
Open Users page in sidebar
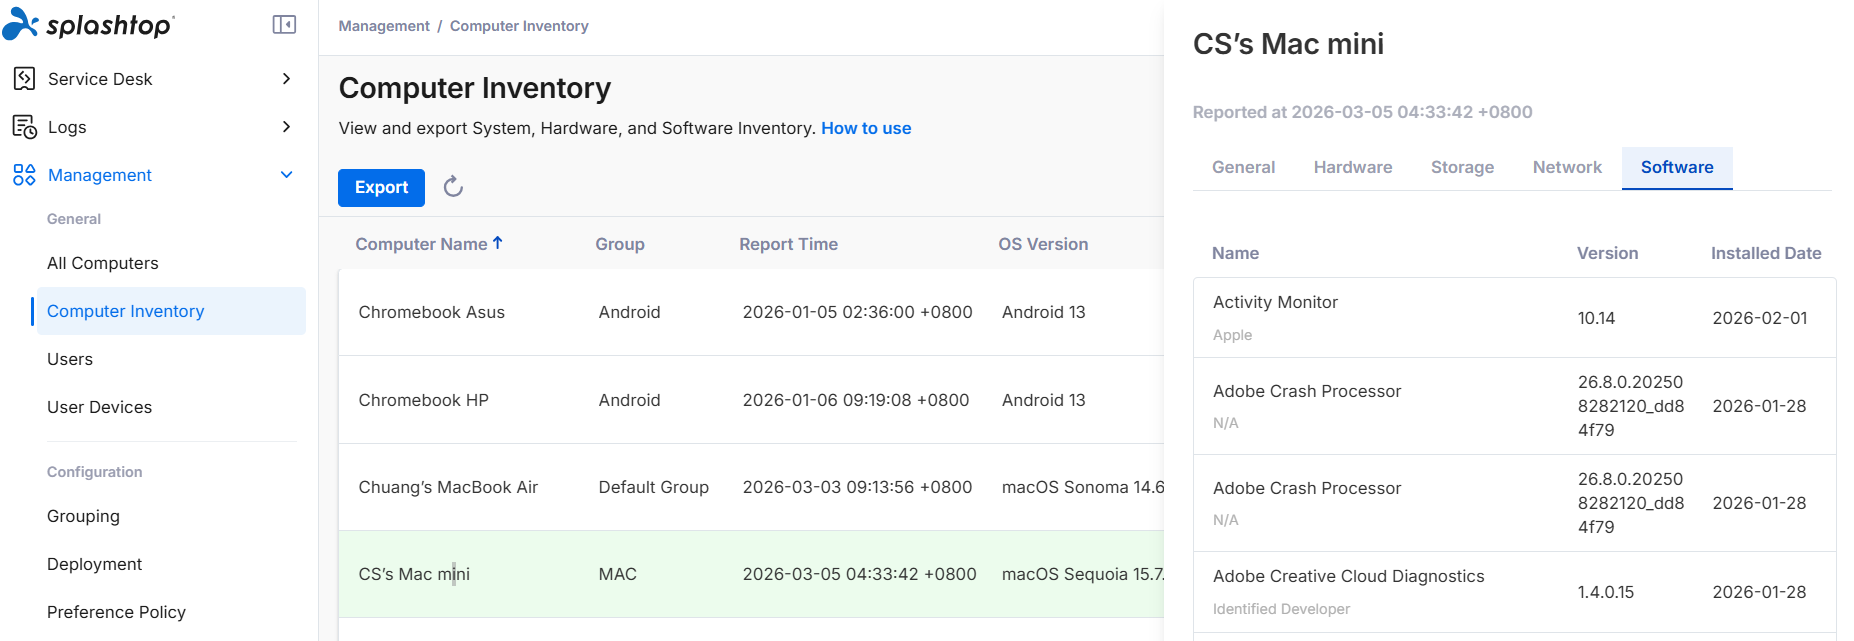tap(70, 359)
